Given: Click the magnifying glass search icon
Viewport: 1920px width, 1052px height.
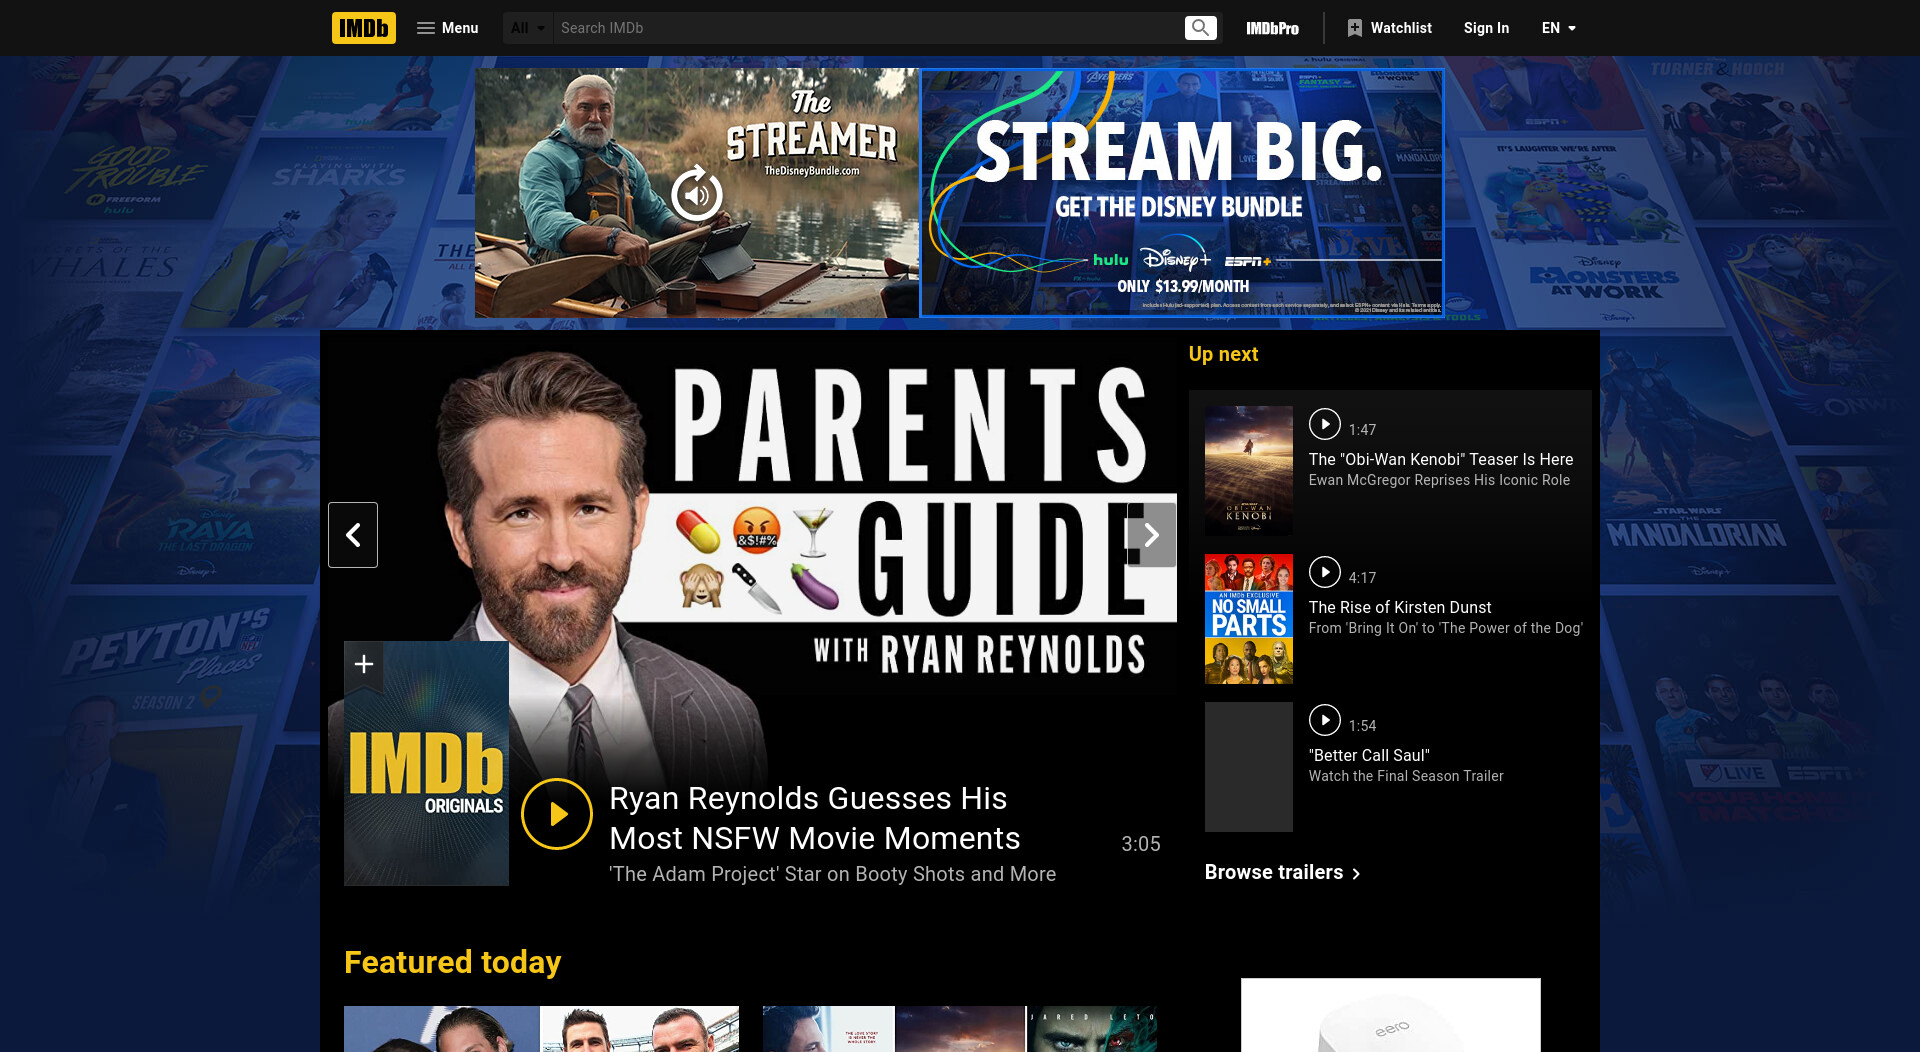Looking at the screenshot, I should (1201, 28).
